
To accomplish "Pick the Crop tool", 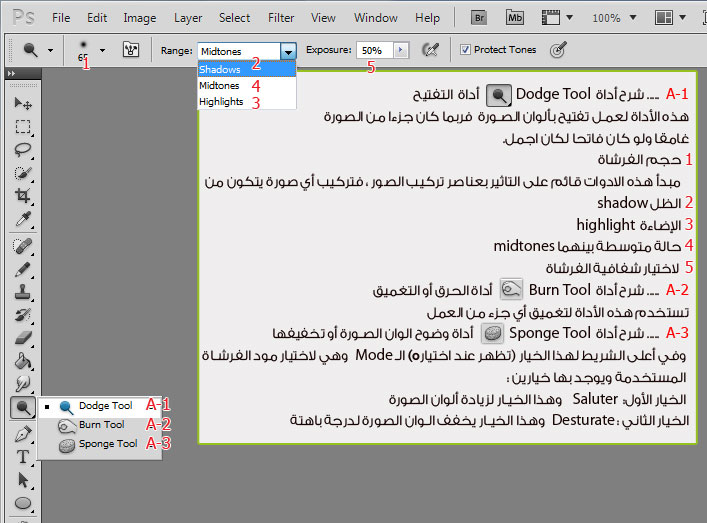I will (x=22, y=197).
